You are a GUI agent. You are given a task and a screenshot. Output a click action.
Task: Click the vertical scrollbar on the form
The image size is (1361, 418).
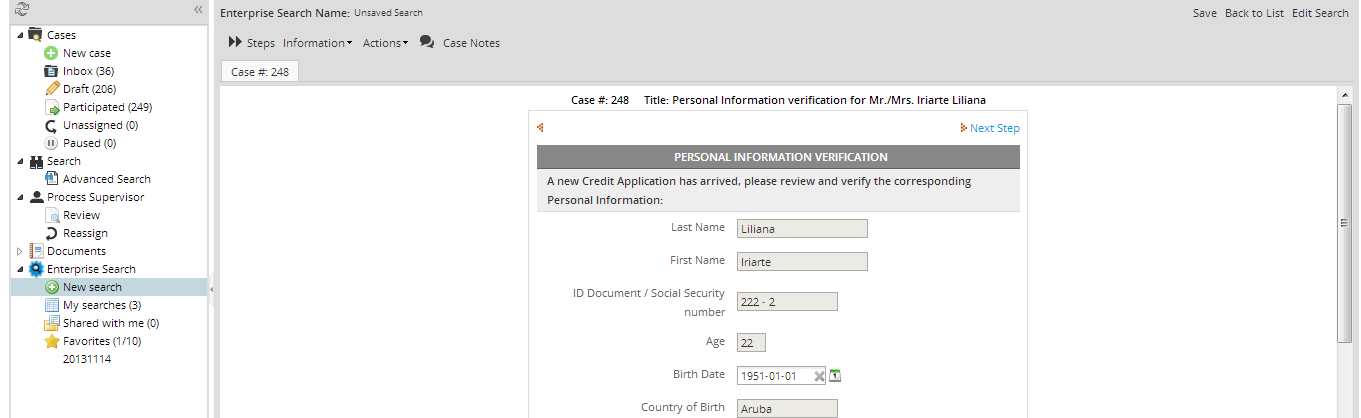point(1345,222)
